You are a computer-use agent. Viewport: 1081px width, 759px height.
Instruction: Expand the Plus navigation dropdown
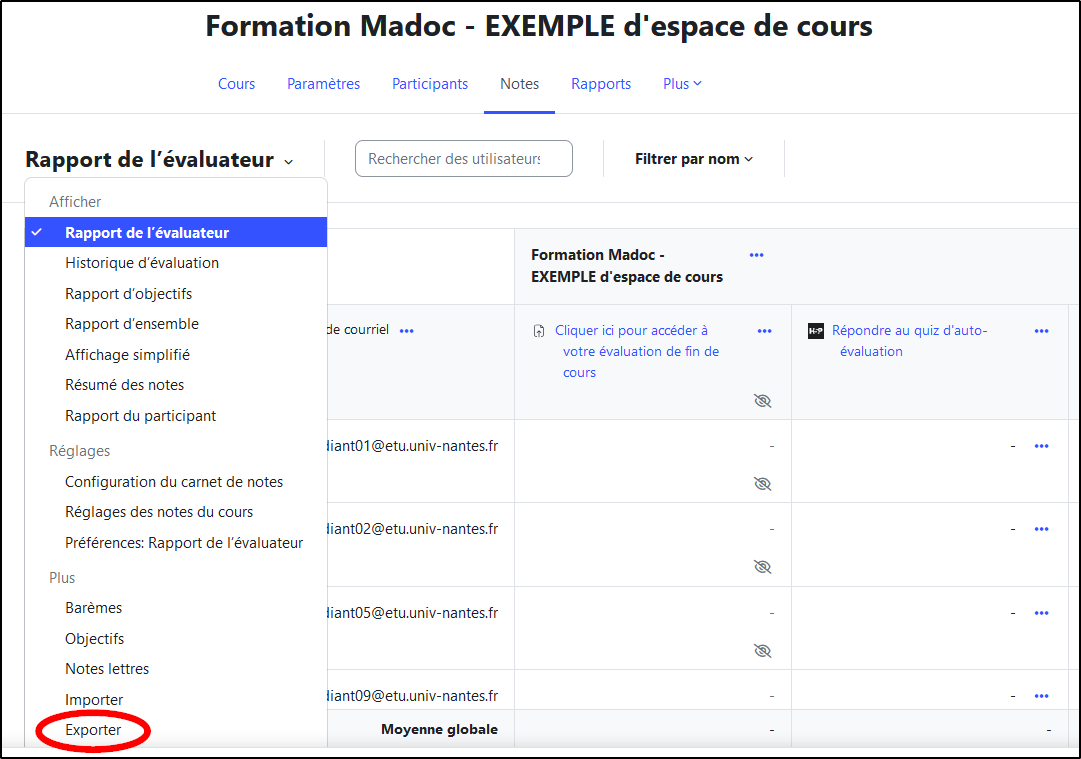coord(682,84)
